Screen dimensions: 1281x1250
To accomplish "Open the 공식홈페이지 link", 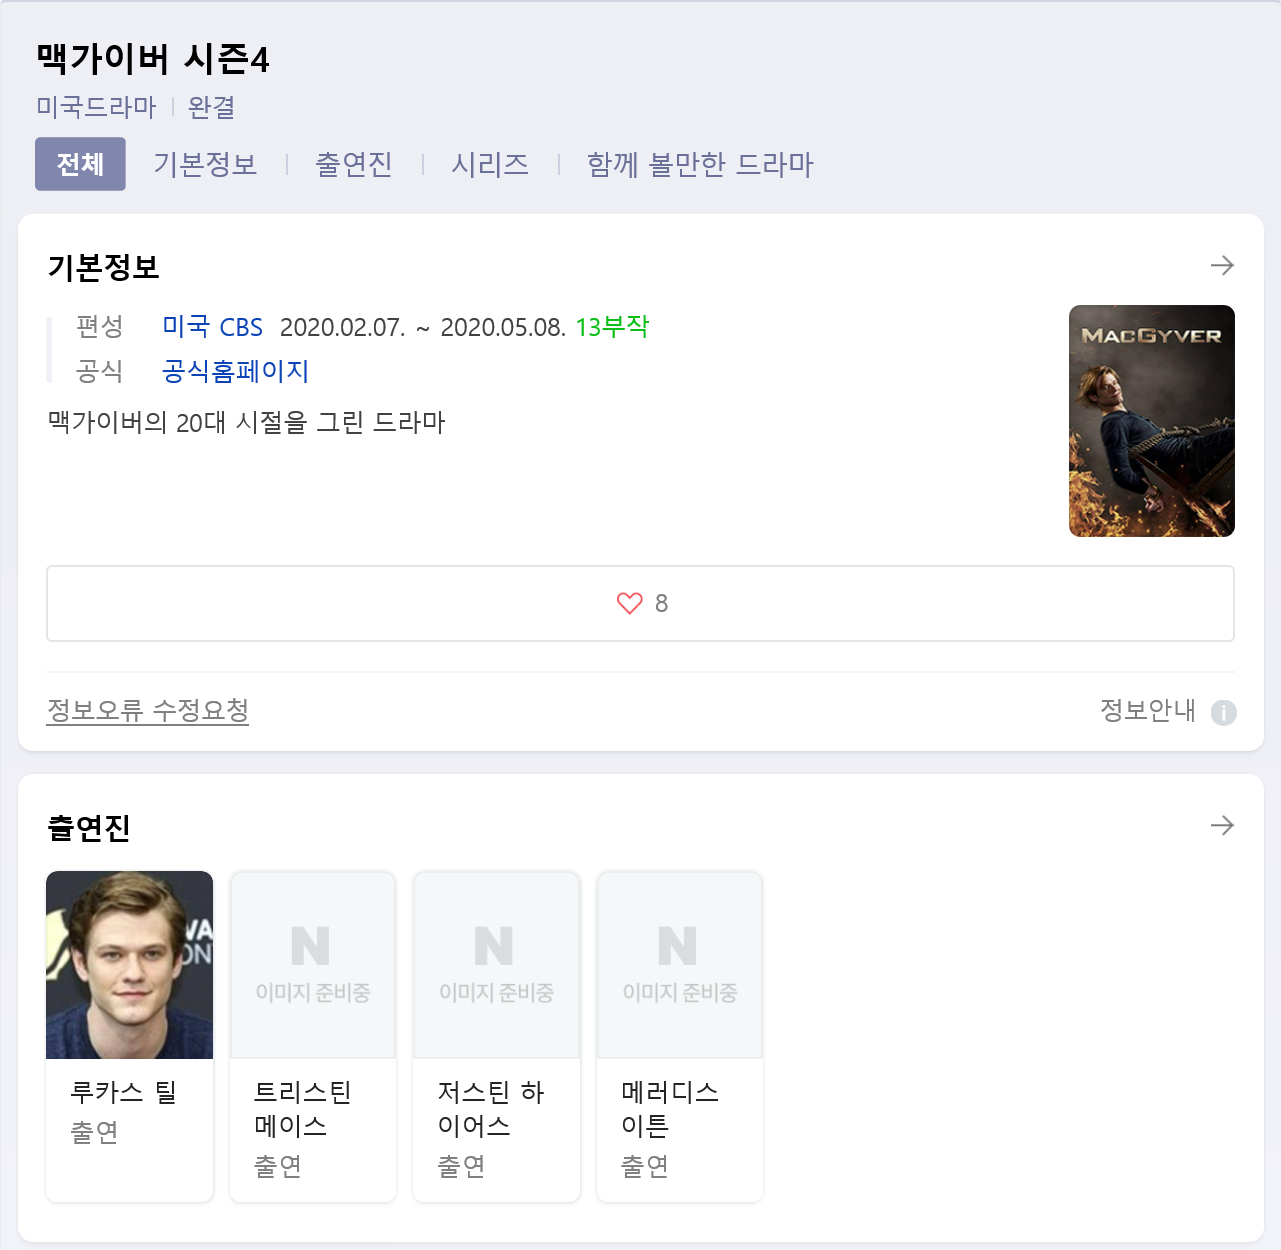I will click(235, 371).
